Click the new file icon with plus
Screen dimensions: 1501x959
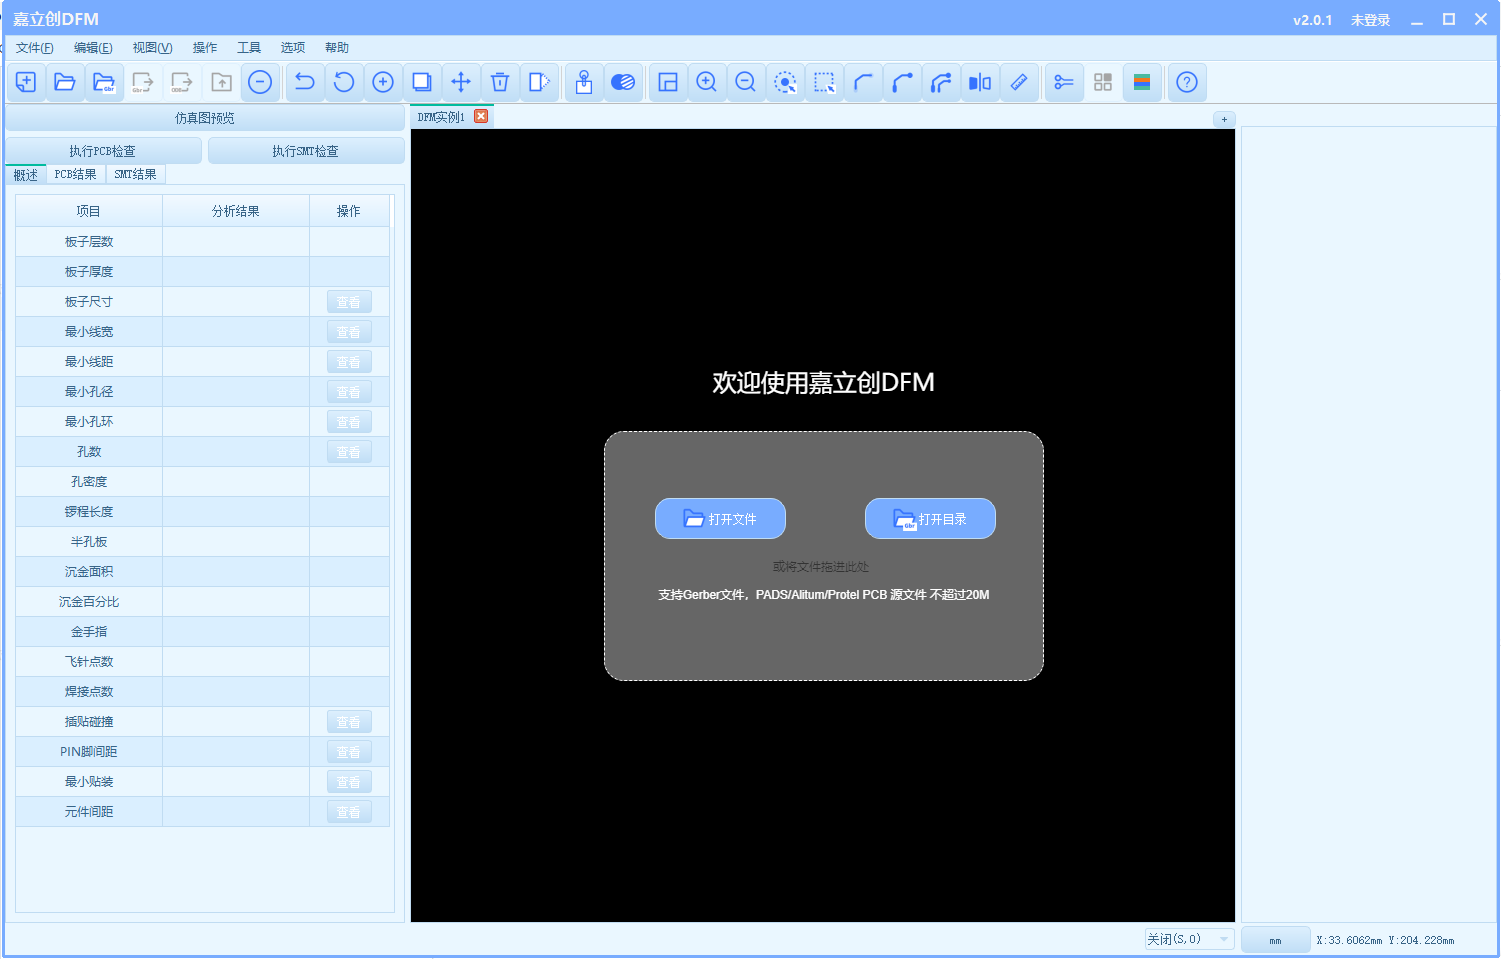click(26, 82)
